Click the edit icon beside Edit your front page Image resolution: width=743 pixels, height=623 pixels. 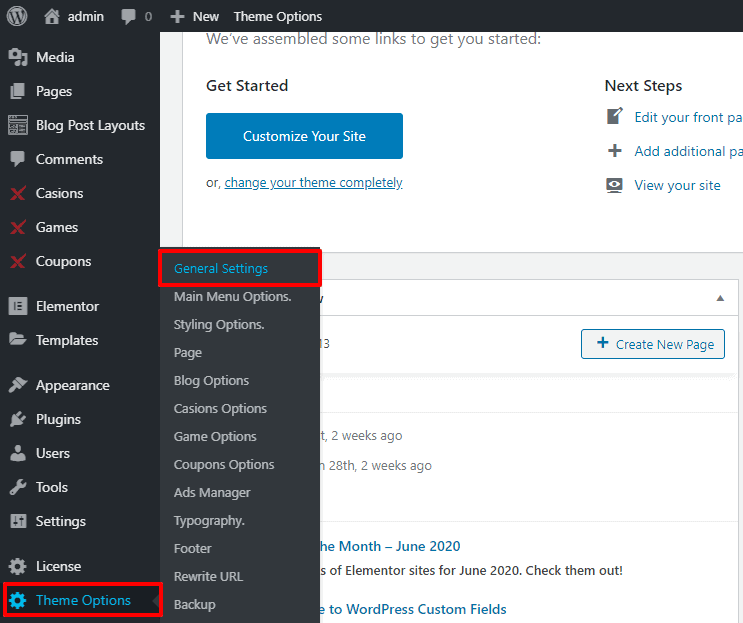(x=615, y=116)
